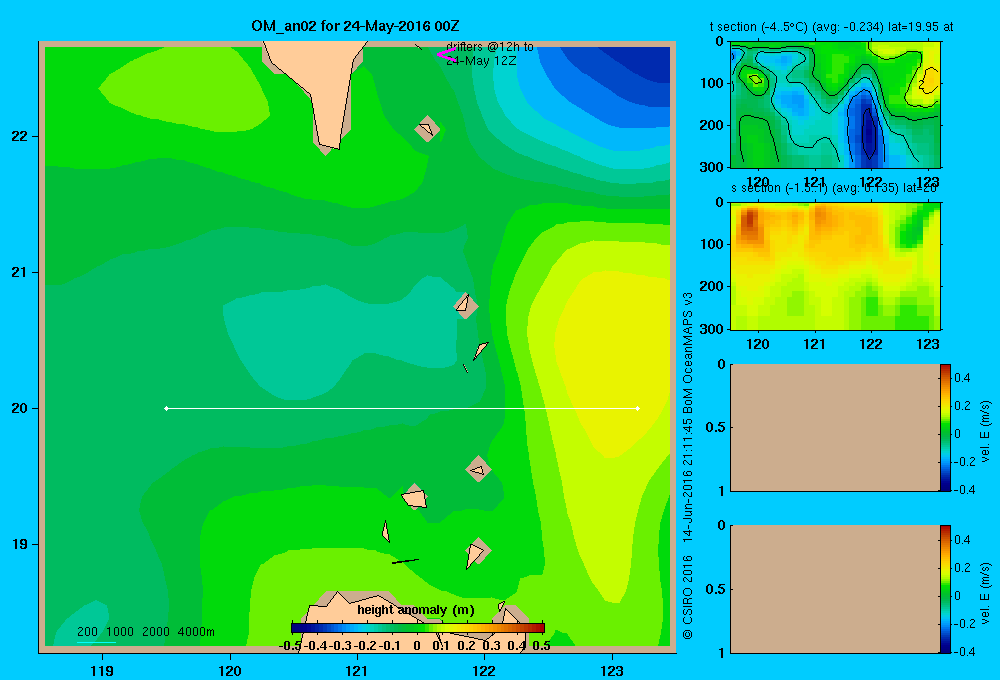Click latitude label 19 on the main map
The height and width of the screenshot is (680, 1000).
pos(20,544)
